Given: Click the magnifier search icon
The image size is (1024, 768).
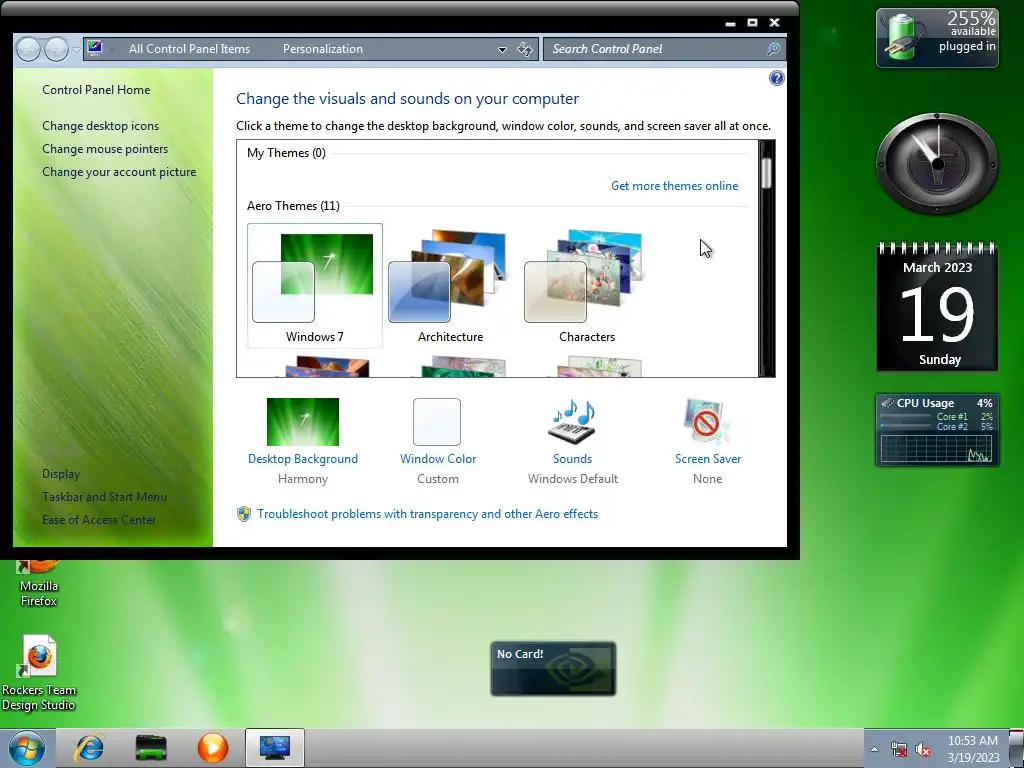Looking at the screenshot, I should (773, 49).
